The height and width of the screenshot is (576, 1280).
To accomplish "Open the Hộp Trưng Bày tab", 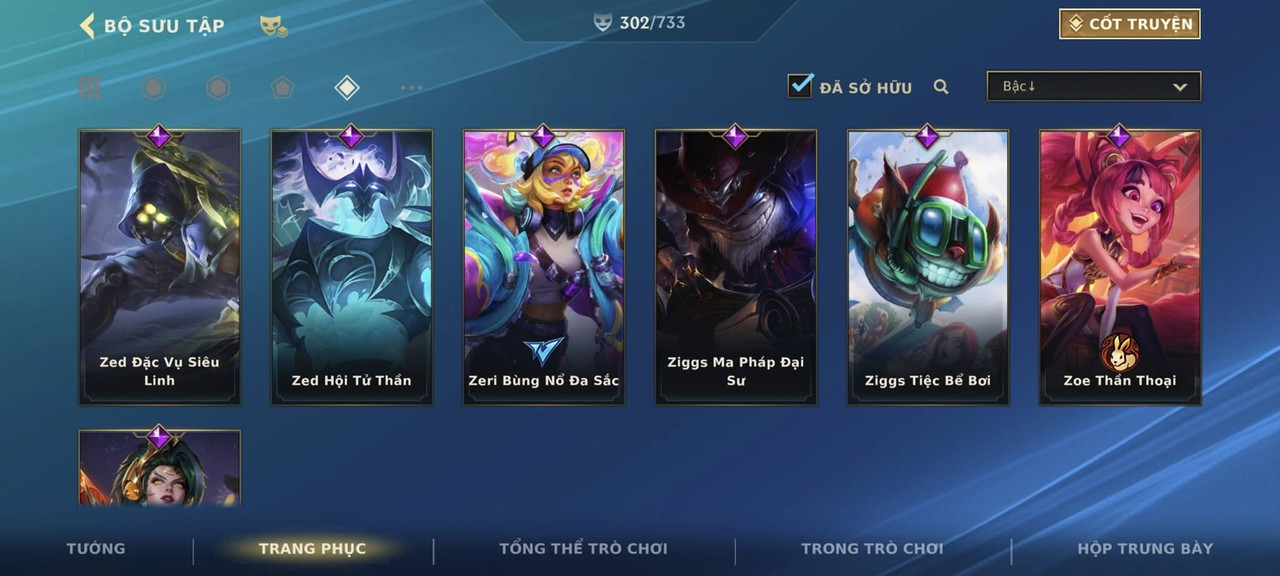I will pos(1145,548).
